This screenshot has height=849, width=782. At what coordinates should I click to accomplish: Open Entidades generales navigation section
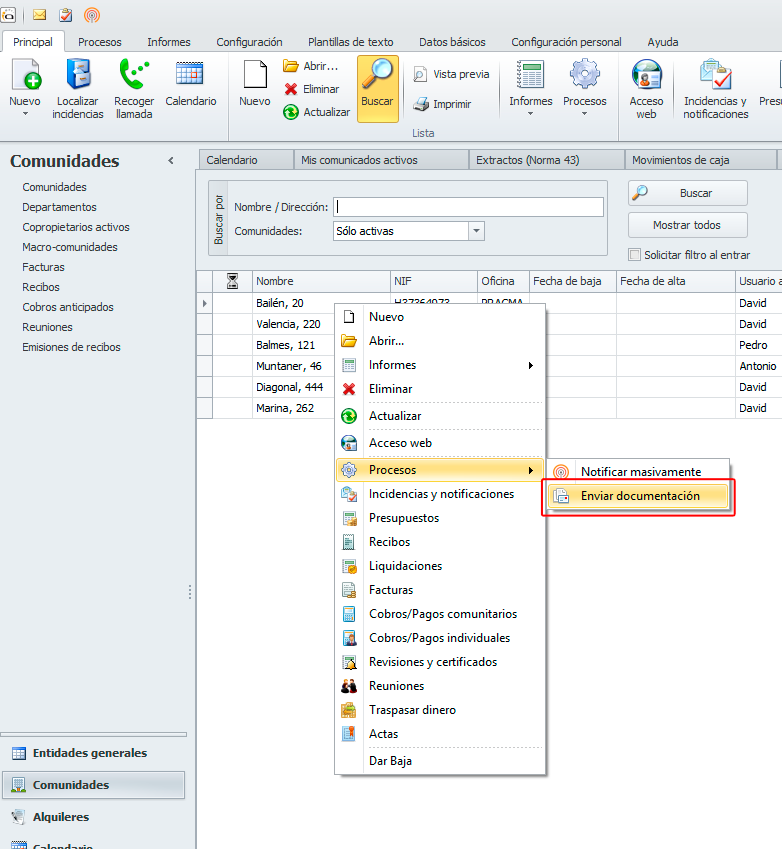pyautogui.click(x=93, y=753)
